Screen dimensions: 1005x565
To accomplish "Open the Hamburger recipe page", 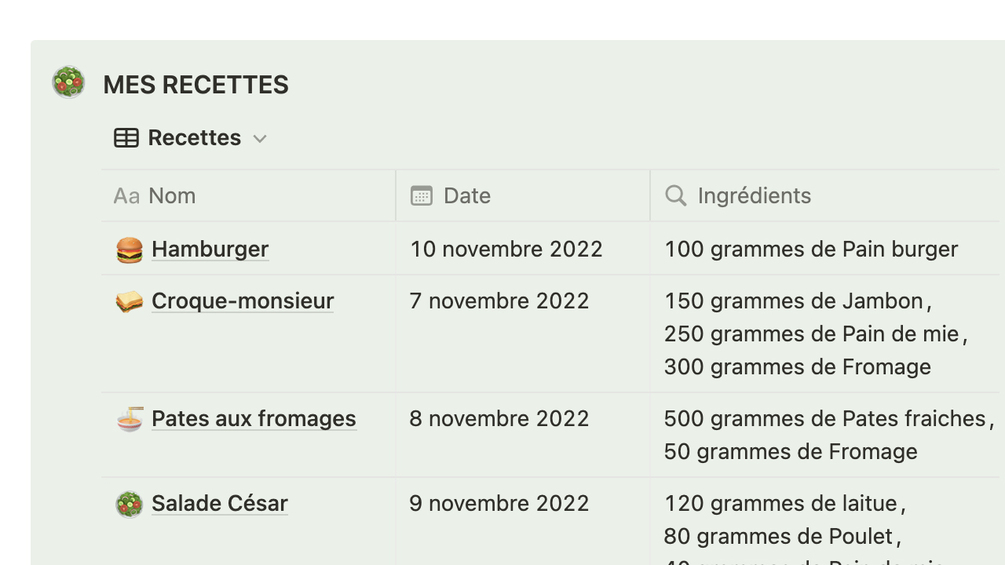I will coord(210,249).
